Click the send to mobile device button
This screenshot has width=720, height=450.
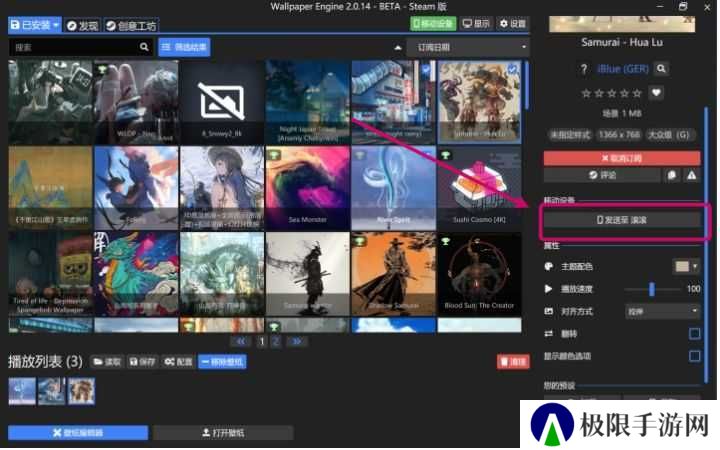[622, 220]
